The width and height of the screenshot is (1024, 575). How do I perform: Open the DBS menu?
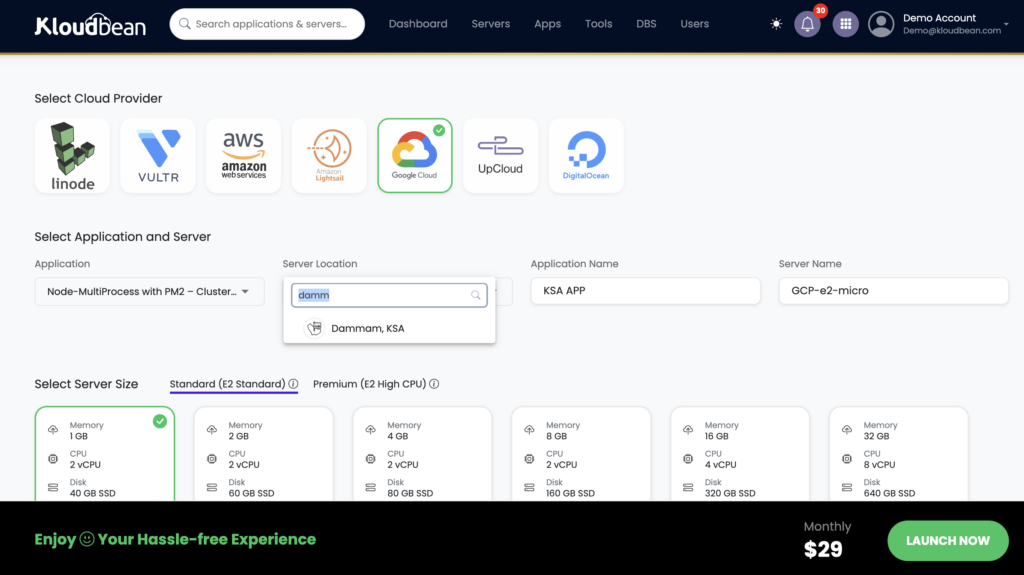click(x=646, y=24)
